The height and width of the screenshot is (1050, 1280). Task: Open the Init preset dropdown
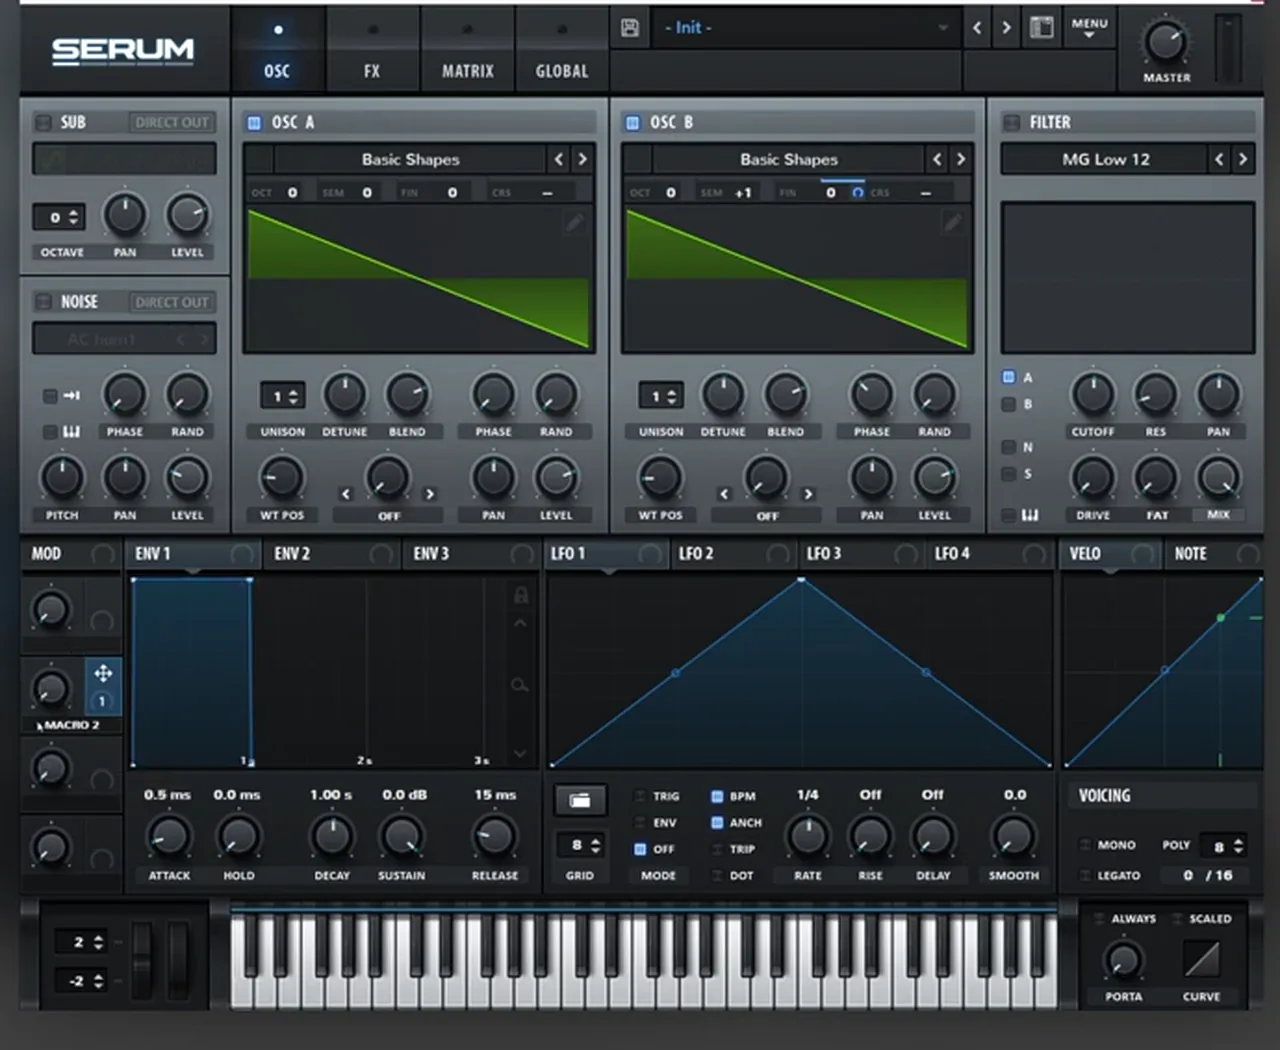pos(805,28)
